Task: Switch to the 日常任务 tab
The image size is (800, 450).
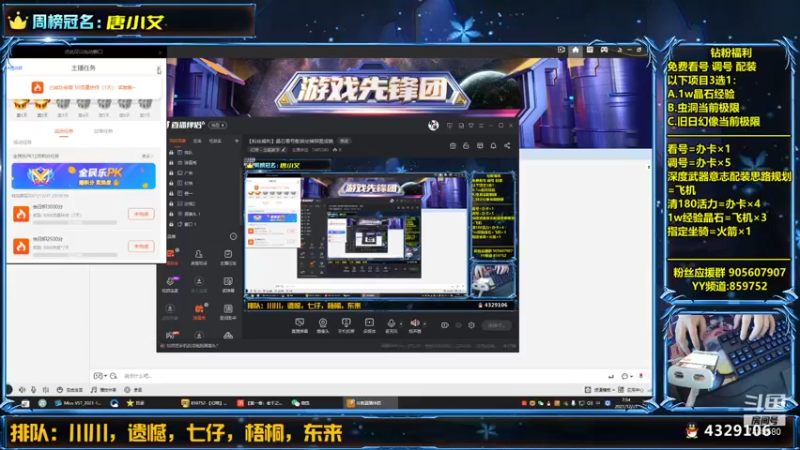Action: [103, 132]
